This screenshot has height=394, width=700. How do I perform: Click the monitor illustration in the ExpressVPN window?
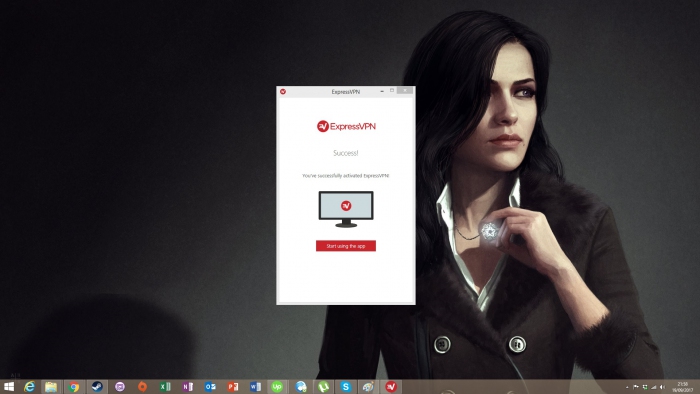click(346, 209)
